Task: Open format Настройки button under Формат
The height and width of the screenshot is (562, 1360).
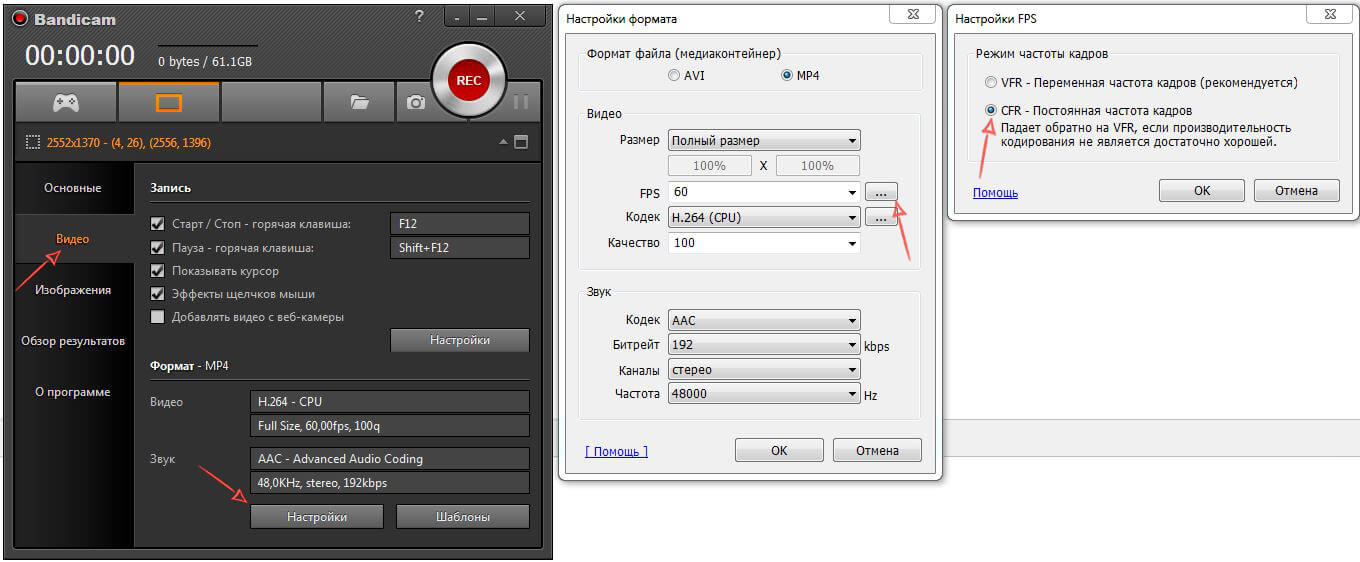Action: point(317,517)
